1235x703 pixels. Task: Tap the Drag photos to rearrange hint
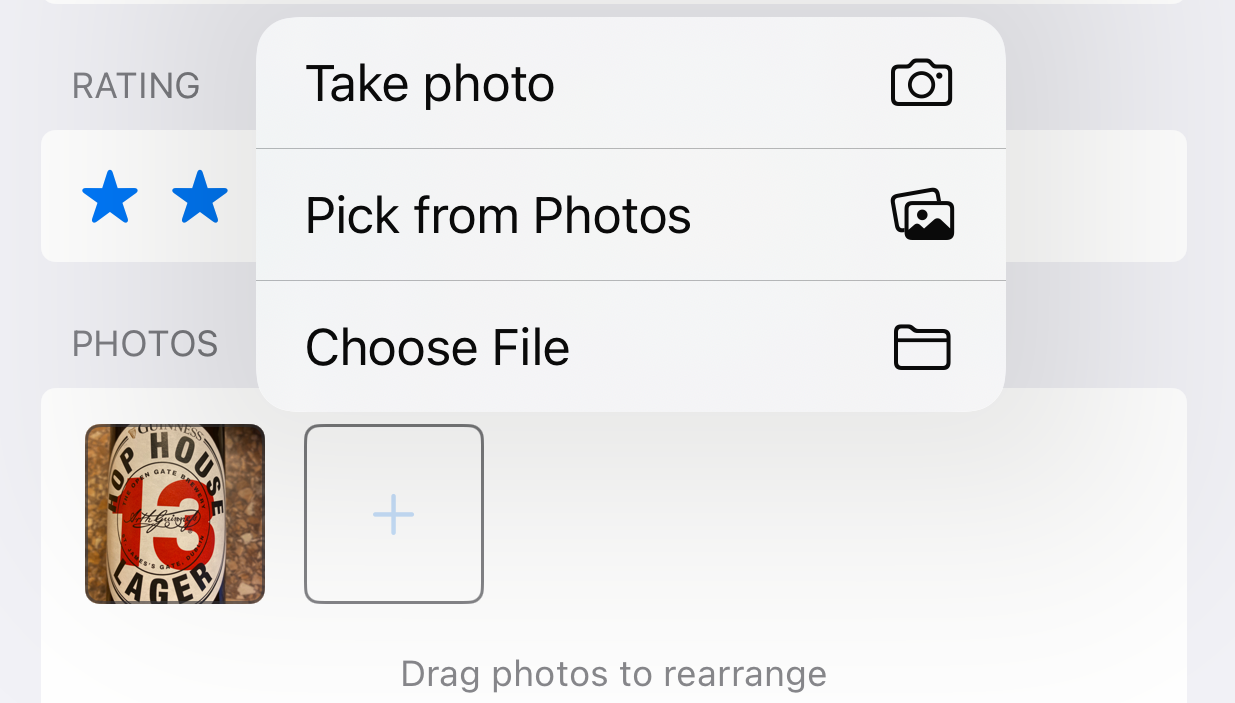pos(613,673)
